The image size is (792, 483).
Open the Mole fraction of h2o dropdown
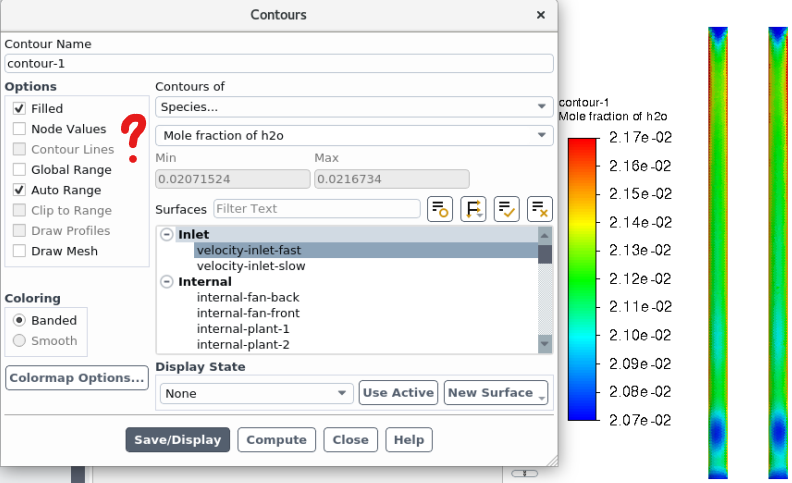pyautogui.click(x=354, y=135)
